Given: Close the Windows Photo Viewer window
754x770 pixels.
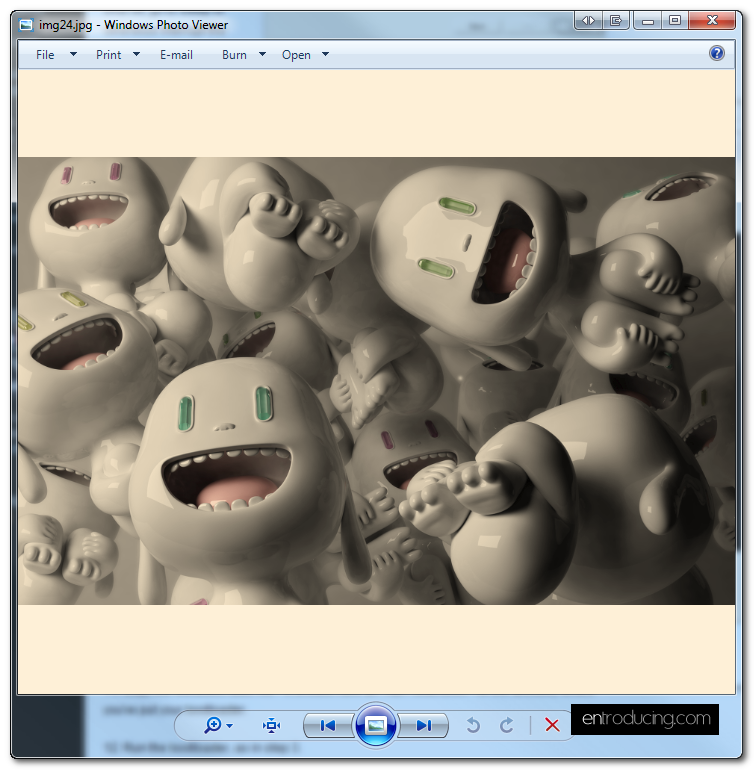Looking at the screenshot, I should 712,21.
